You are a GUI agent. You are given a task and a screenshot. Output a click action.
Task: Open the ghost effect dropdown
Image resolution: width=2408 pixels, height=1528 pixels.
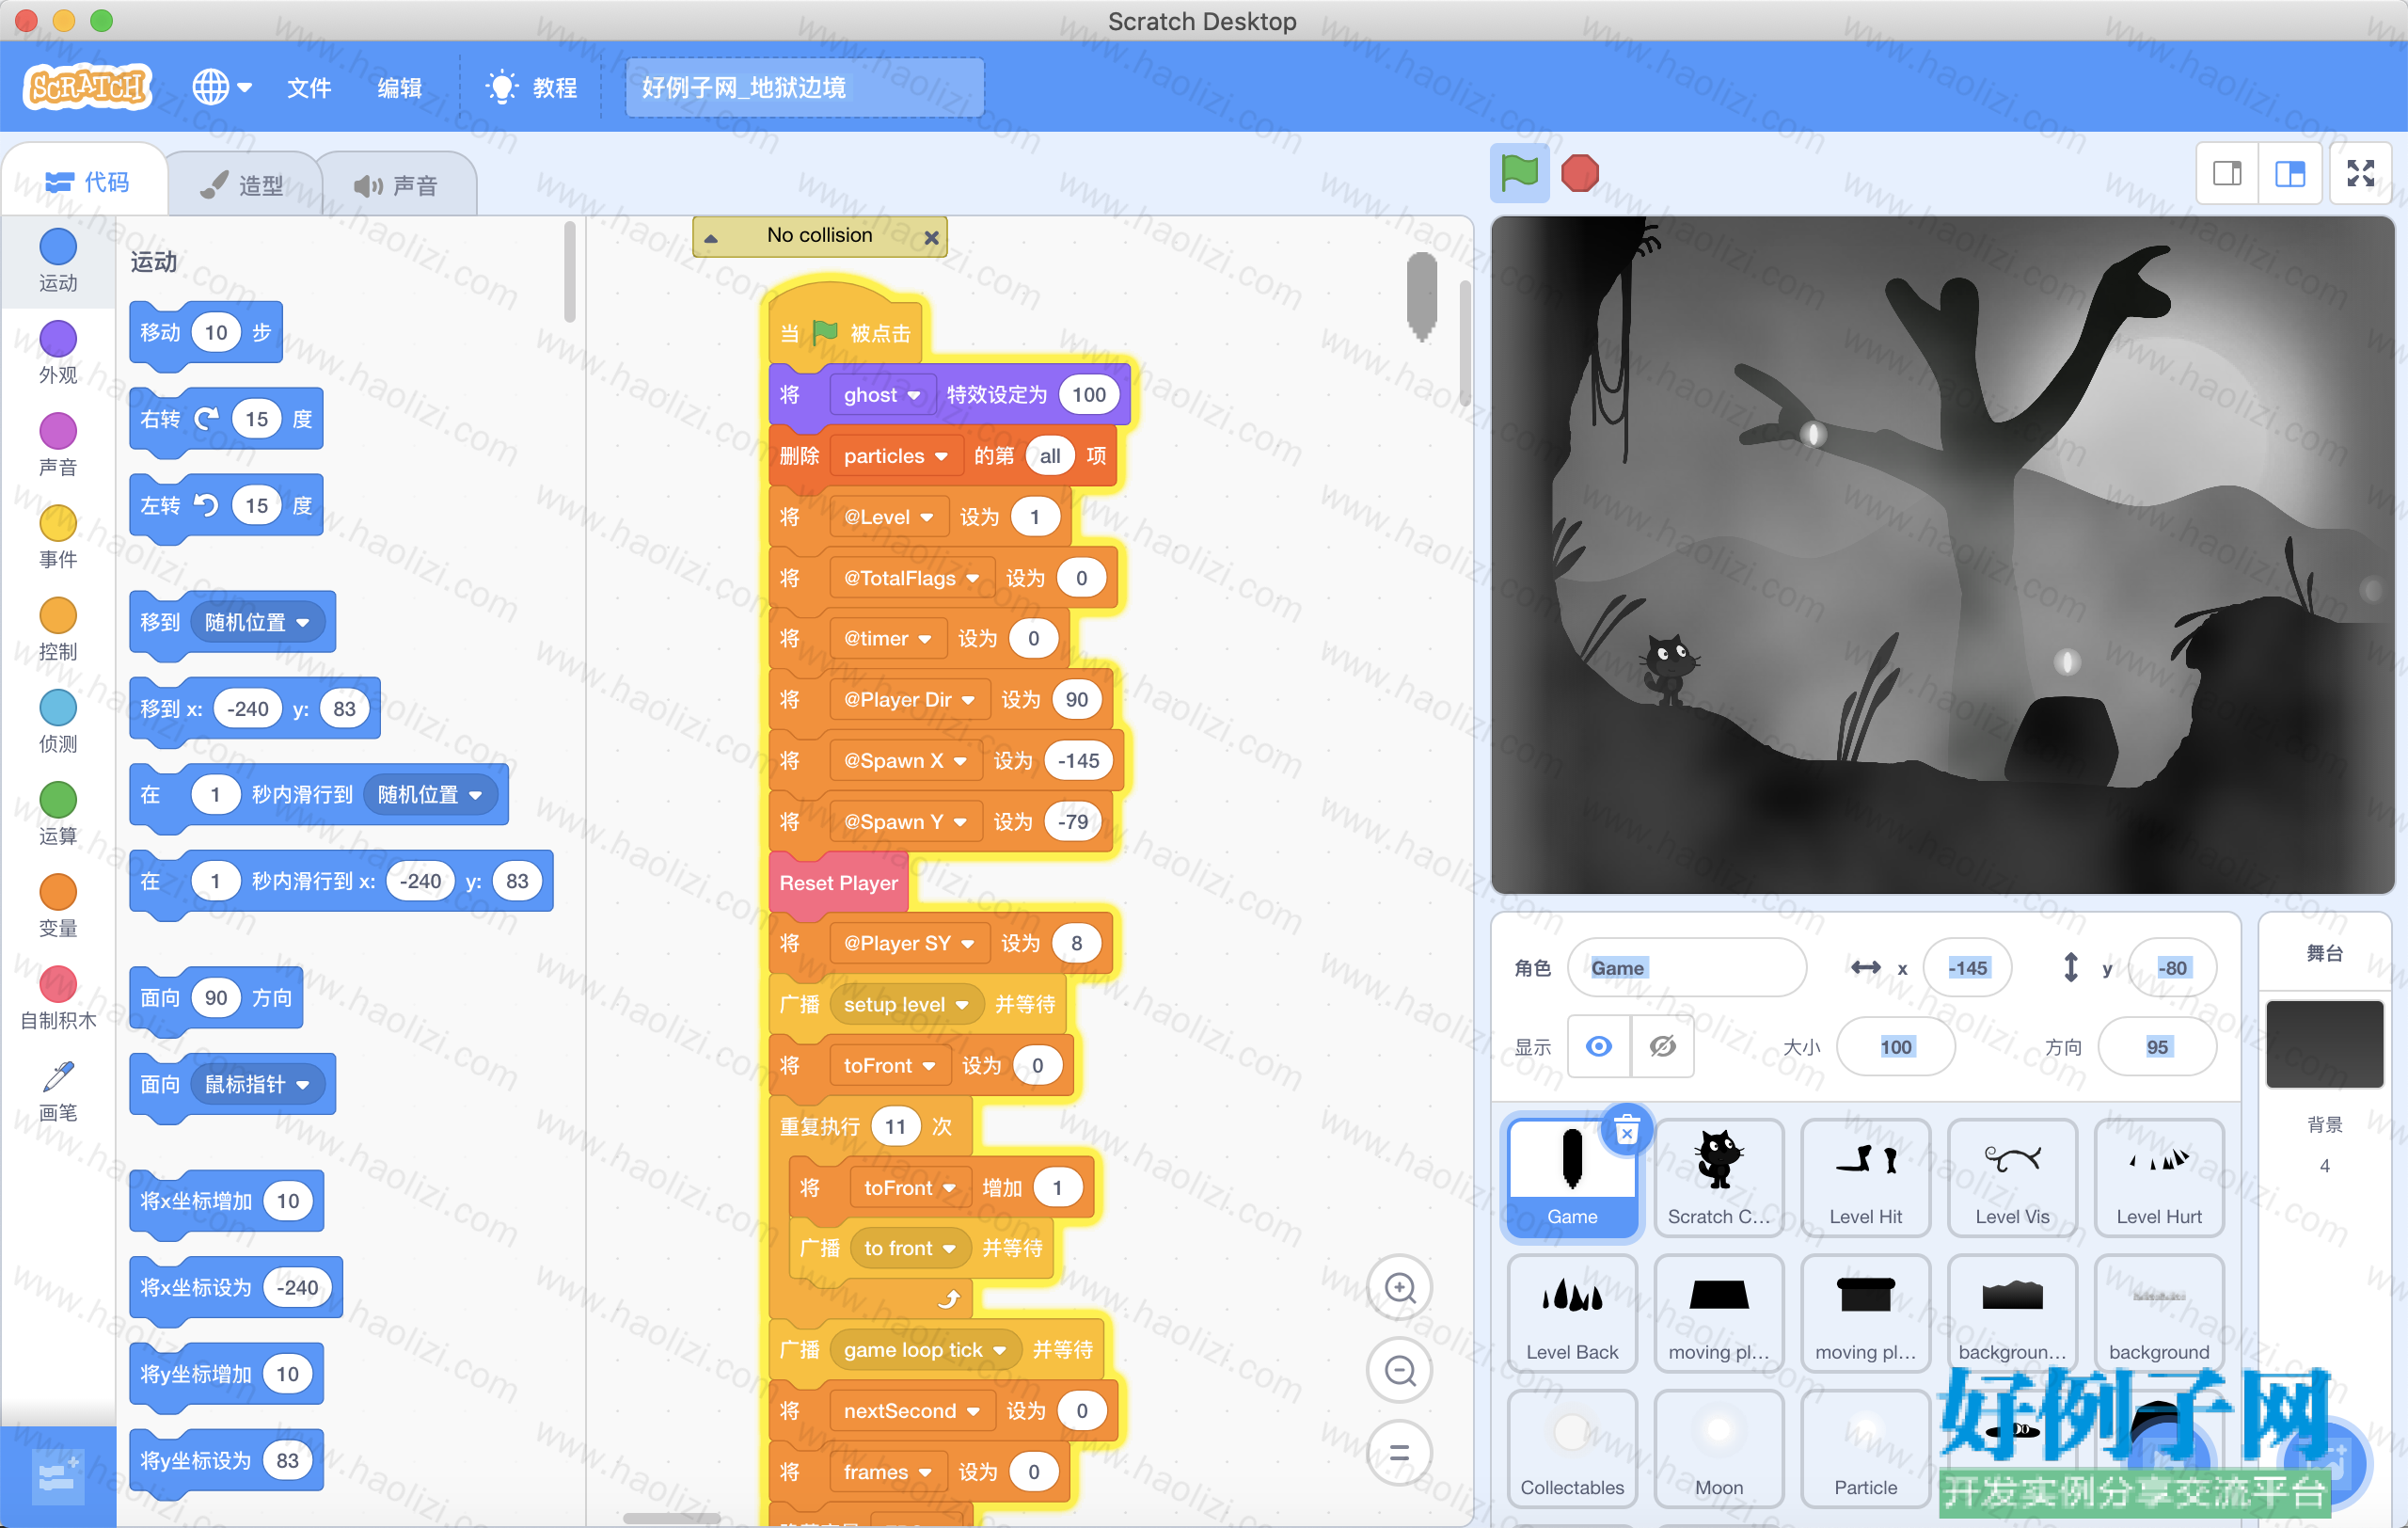pyautogui.click(x=882, y=395)
